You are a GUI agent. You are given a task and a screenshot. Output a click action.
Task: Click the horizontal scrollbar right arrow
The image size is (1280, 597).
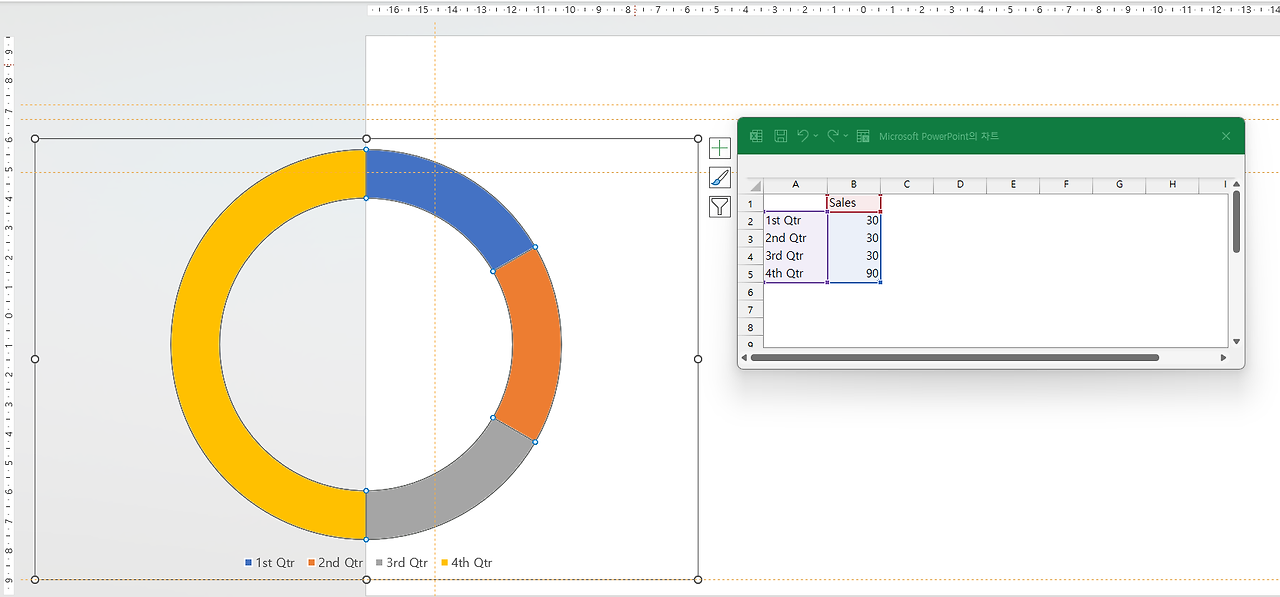tap(1223, 357)
